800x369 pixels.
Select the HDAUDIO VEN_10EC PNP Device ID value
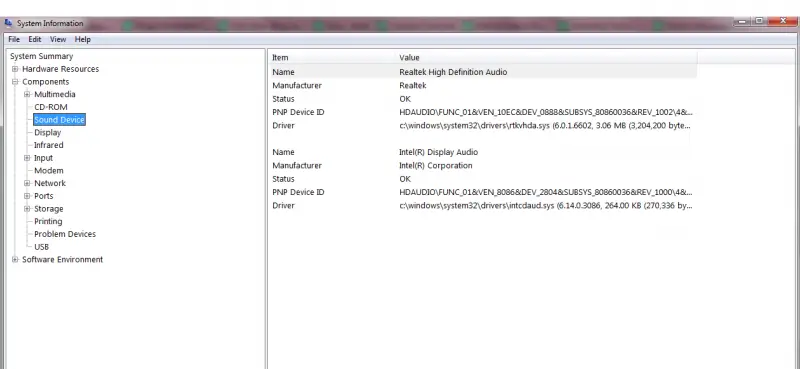546,112
